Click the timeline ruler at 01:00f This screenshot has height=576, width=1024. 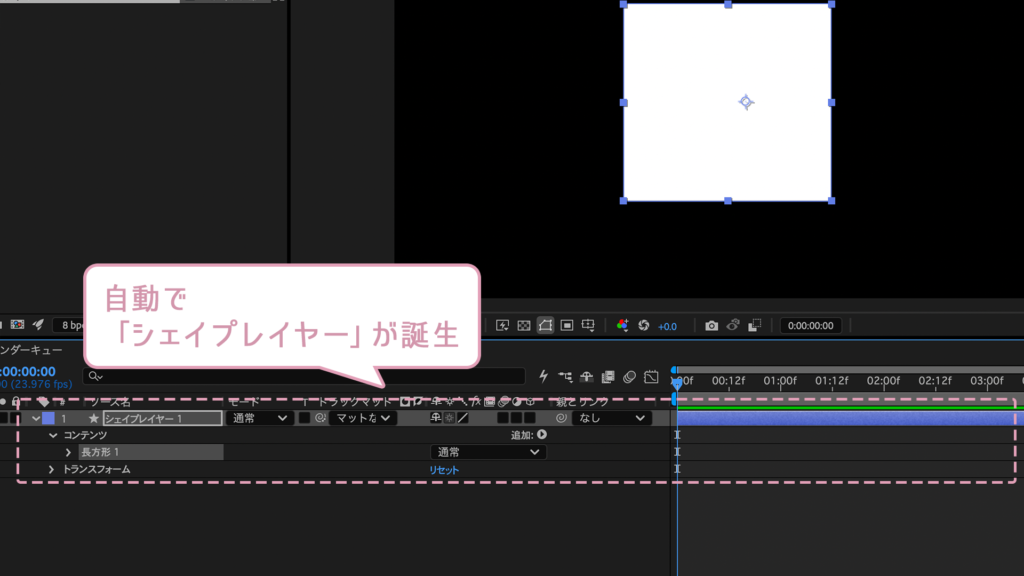tap(780, 381)
